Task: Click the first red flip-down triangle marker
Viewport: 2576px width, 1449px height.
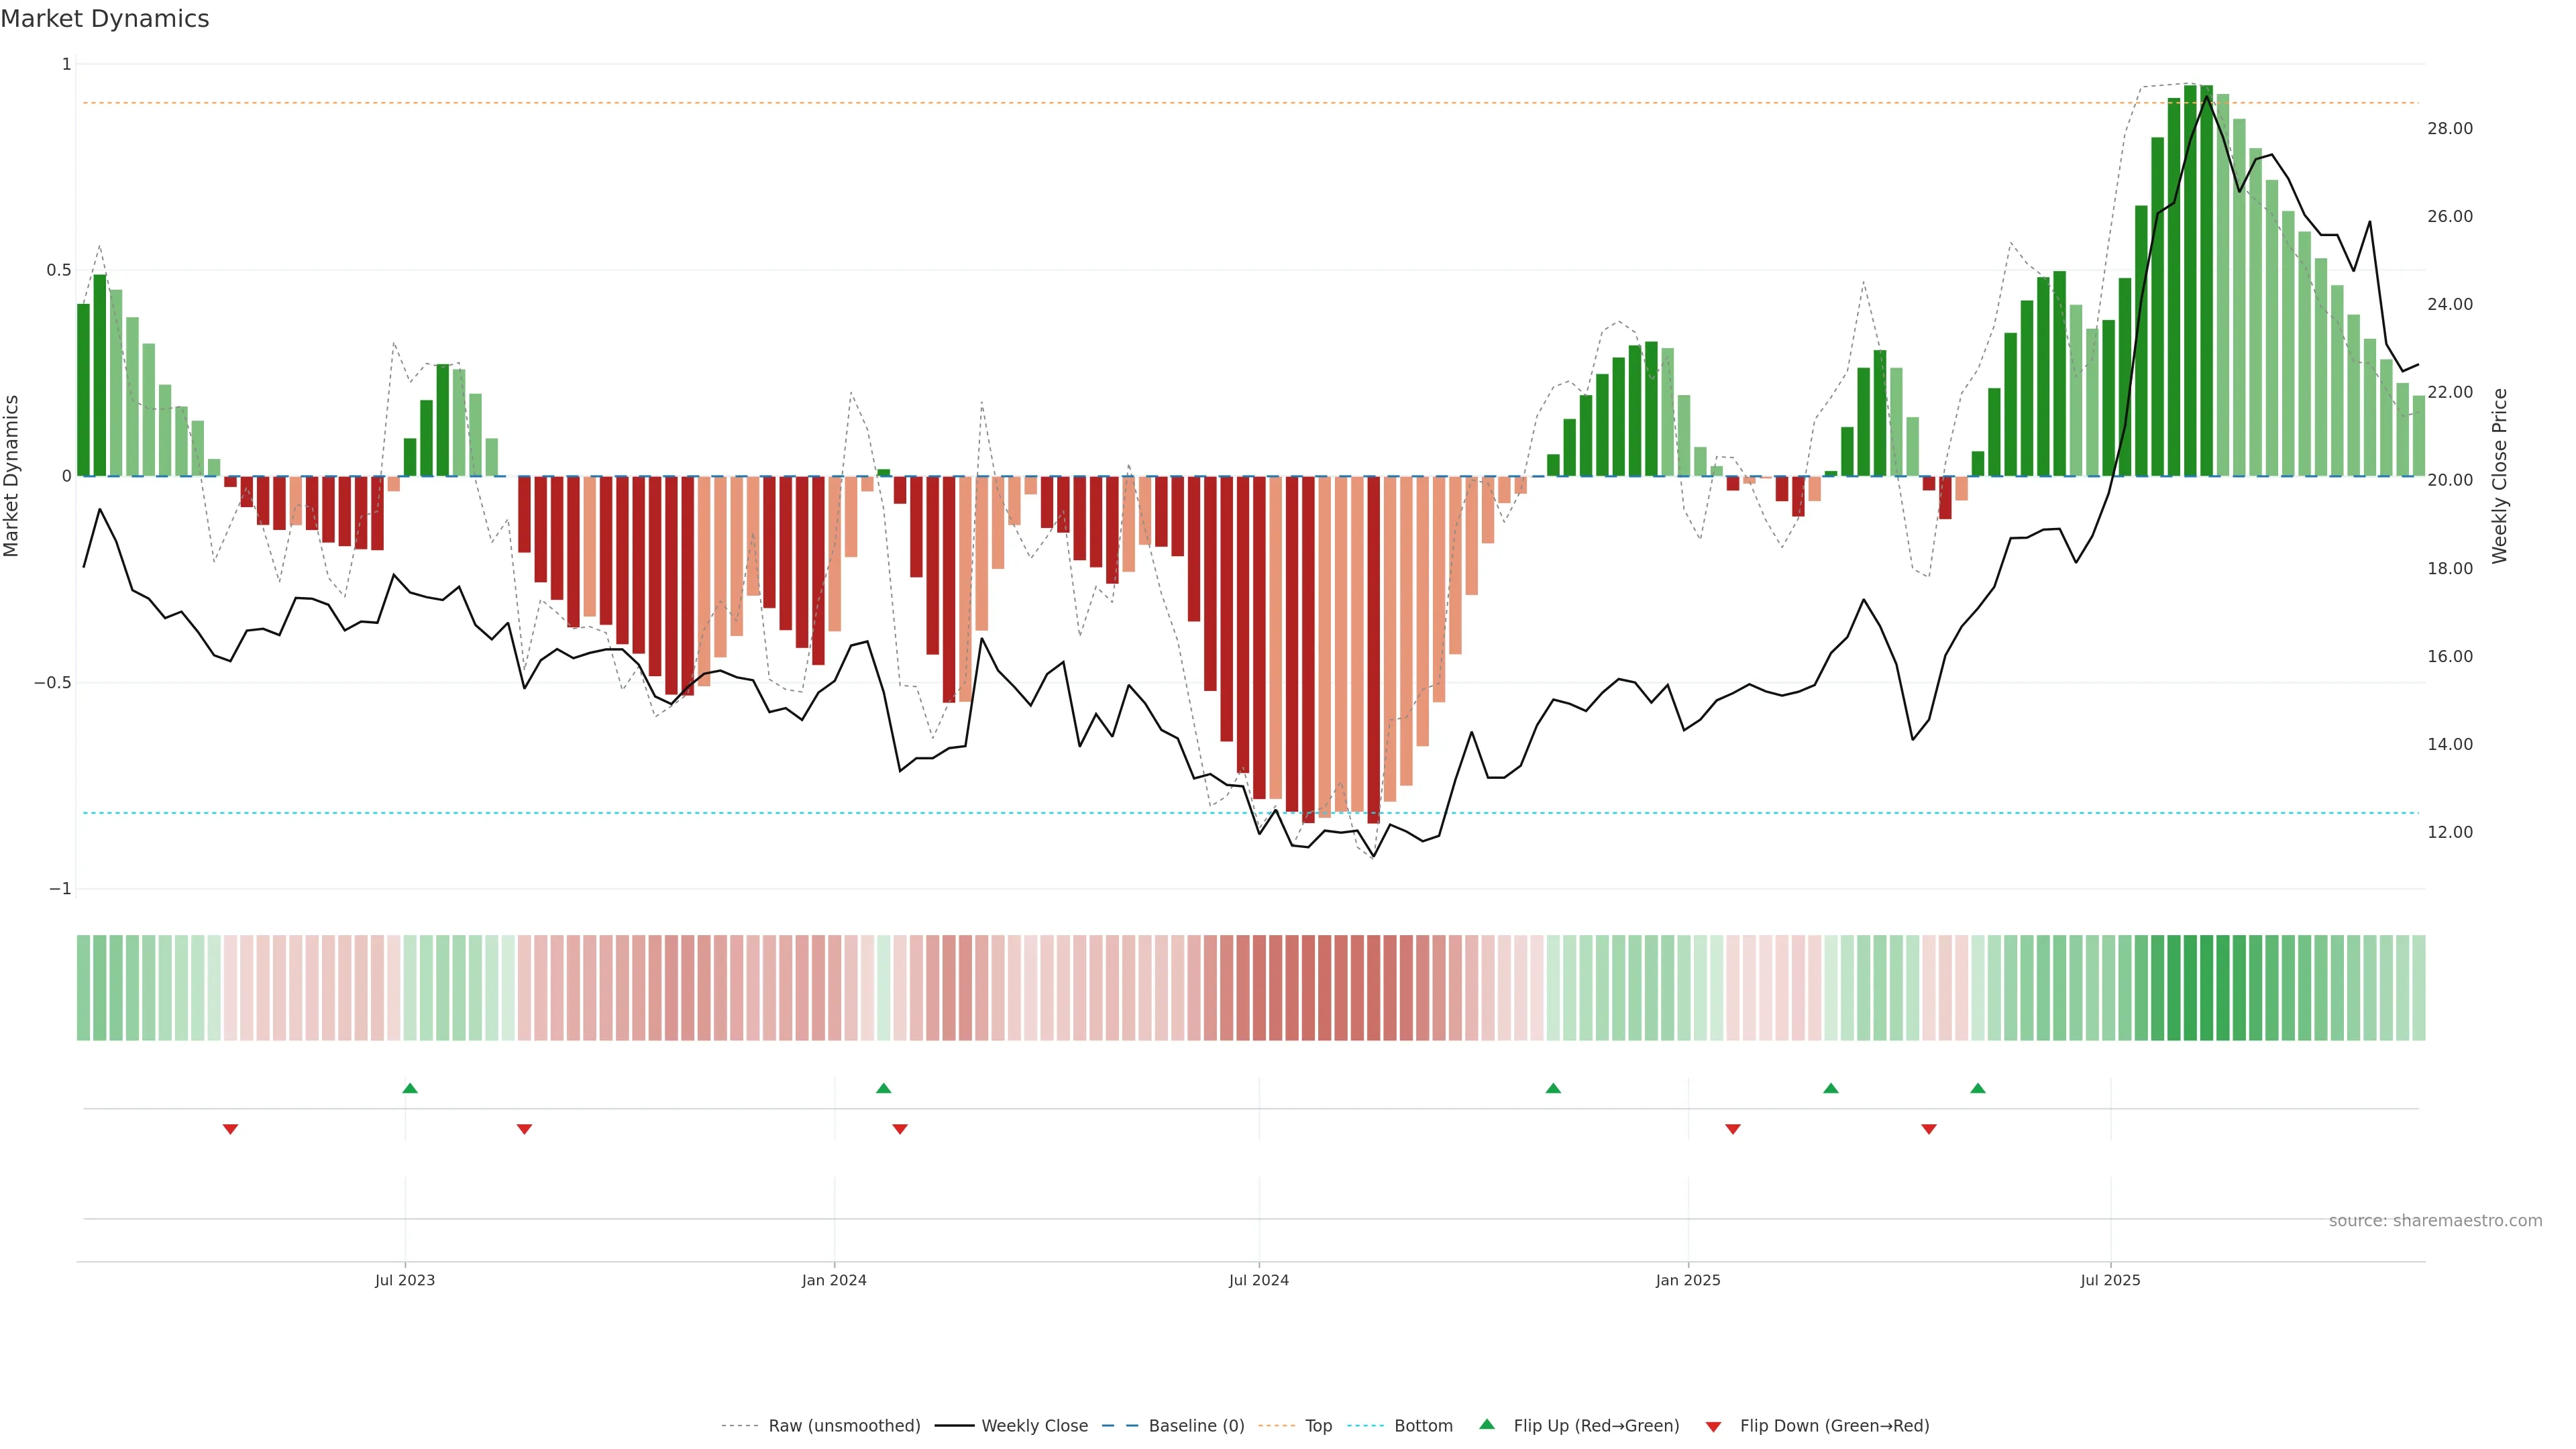Action: click(x=230, y=1129)
